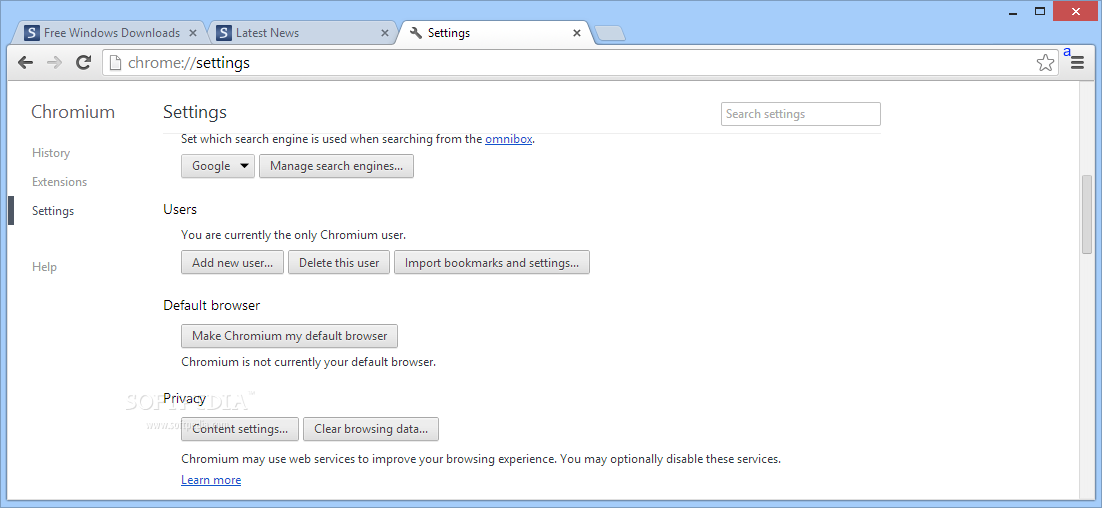This screenshot has width=1102, height=508.
Task: Close the Settings tab
Action: [577, 33]
